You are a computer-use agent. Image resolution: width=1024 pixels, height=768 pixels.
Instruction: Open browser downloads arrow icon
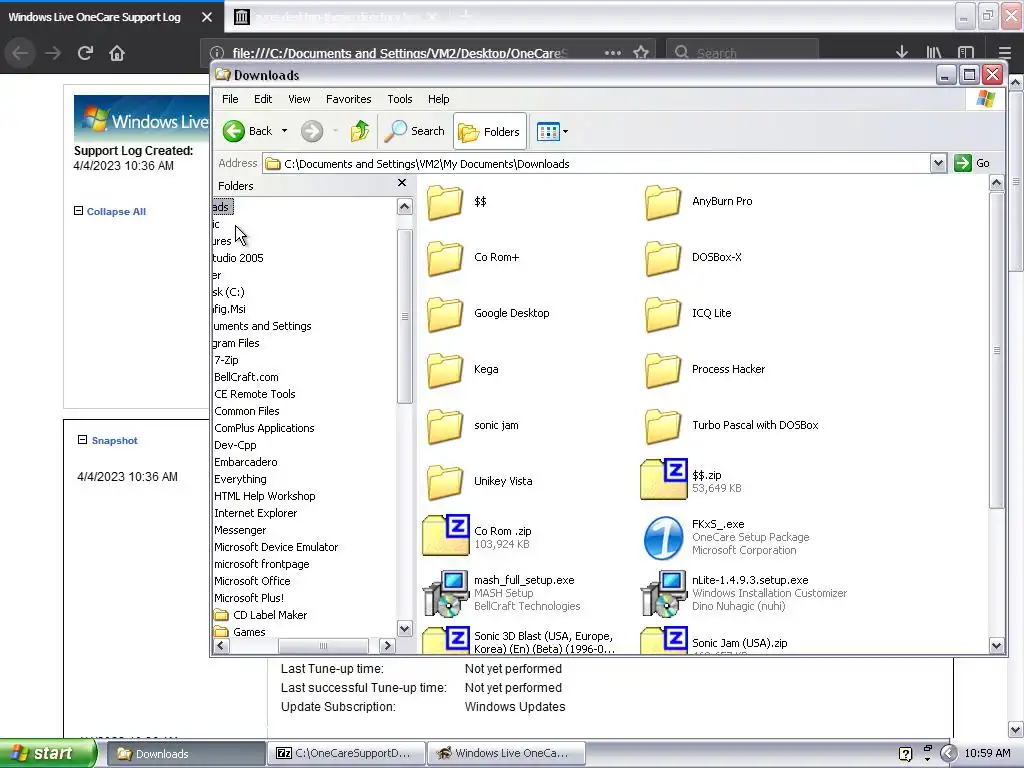point(902,52)
